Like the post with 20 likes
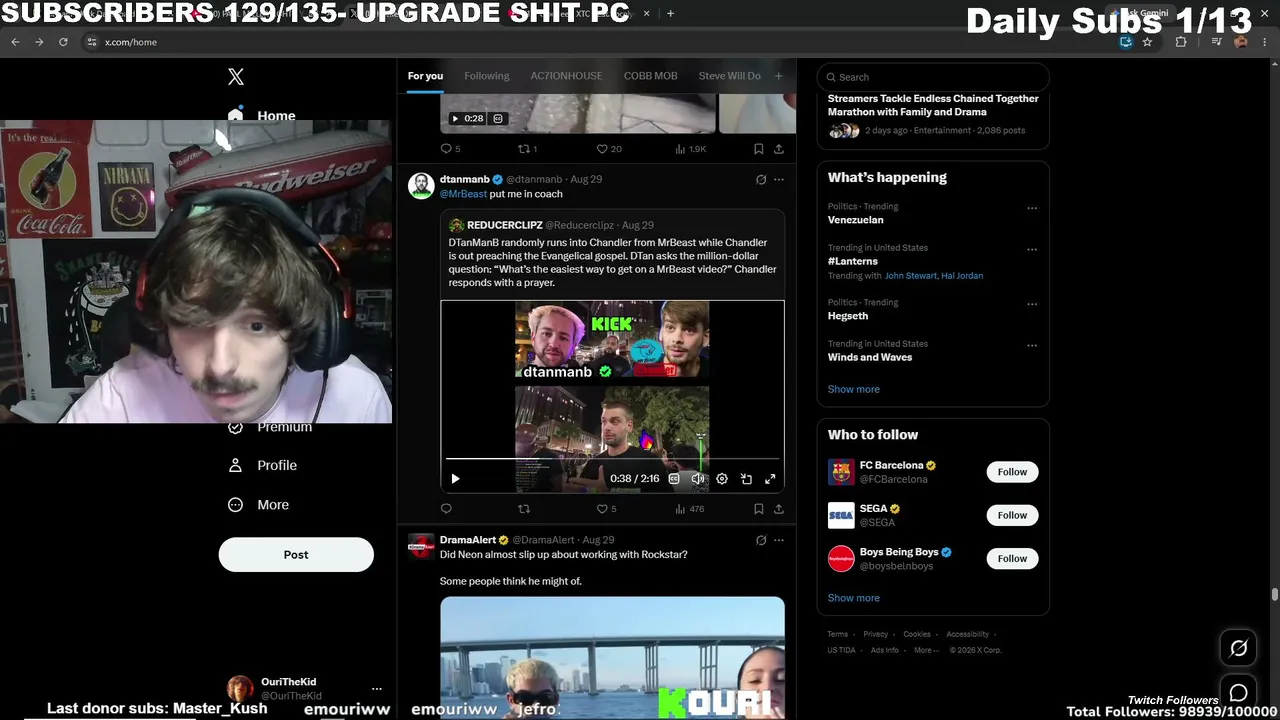Screen dimensions: 1280x720 [609, 149]
